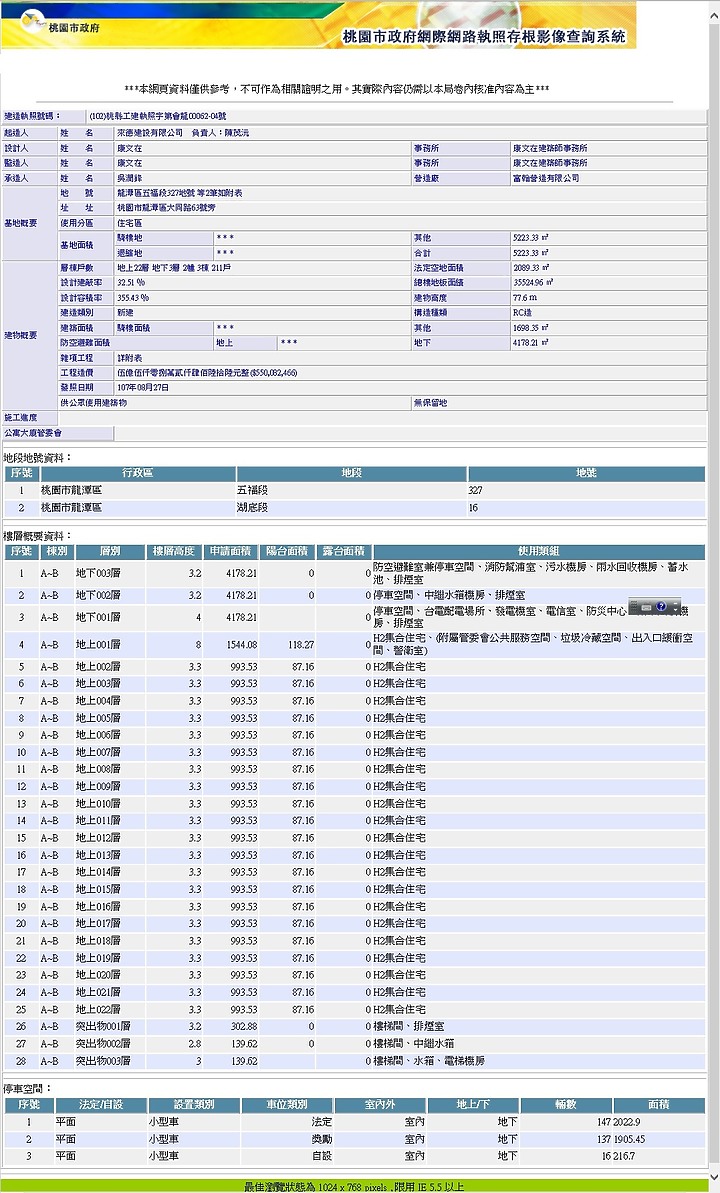Click the 建造執照號碼 permit number value

(158, 116)
